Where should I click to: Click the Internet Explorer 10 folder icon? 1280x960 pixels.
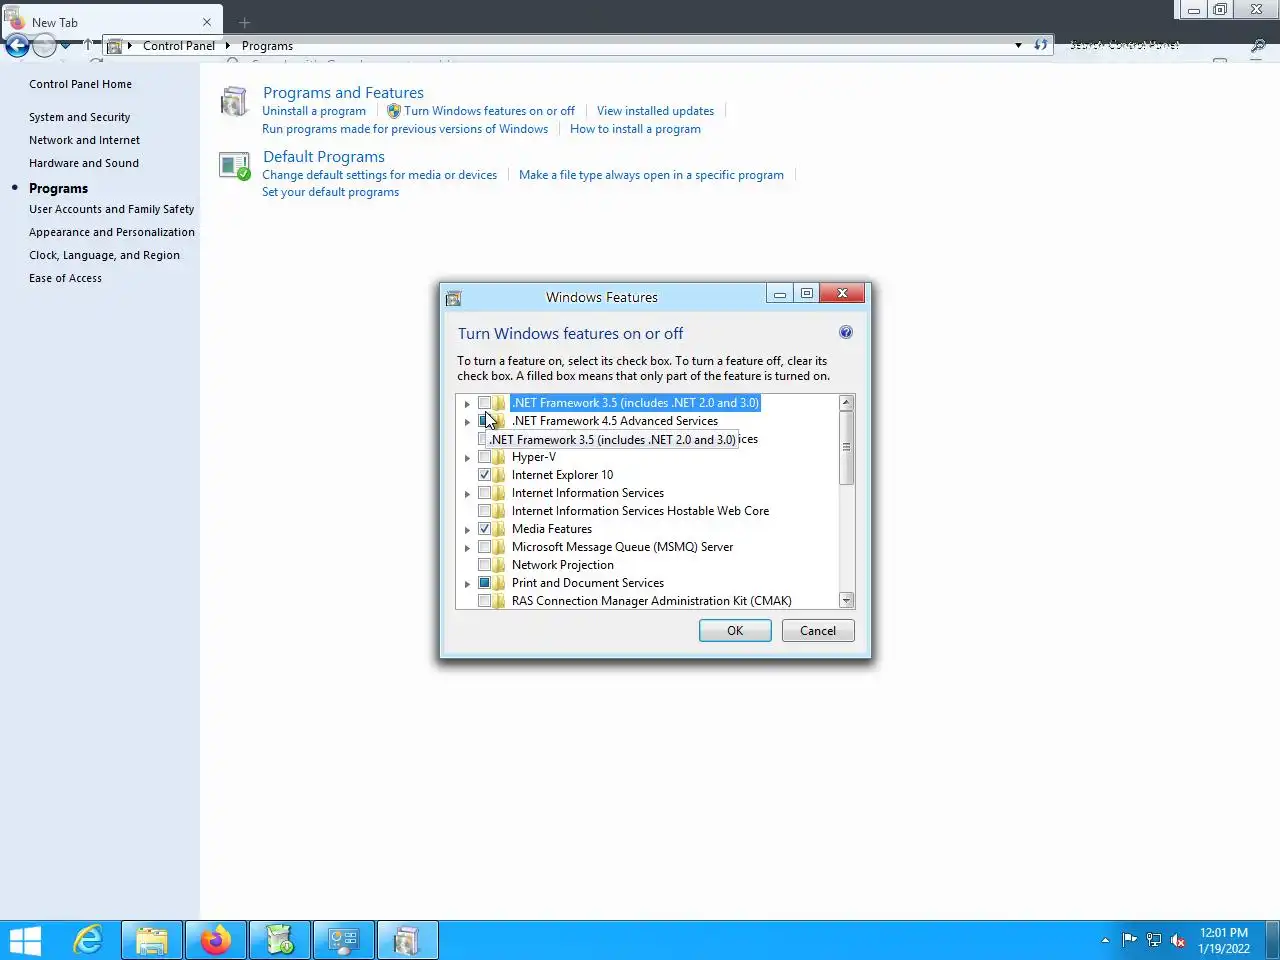(498, 475)
